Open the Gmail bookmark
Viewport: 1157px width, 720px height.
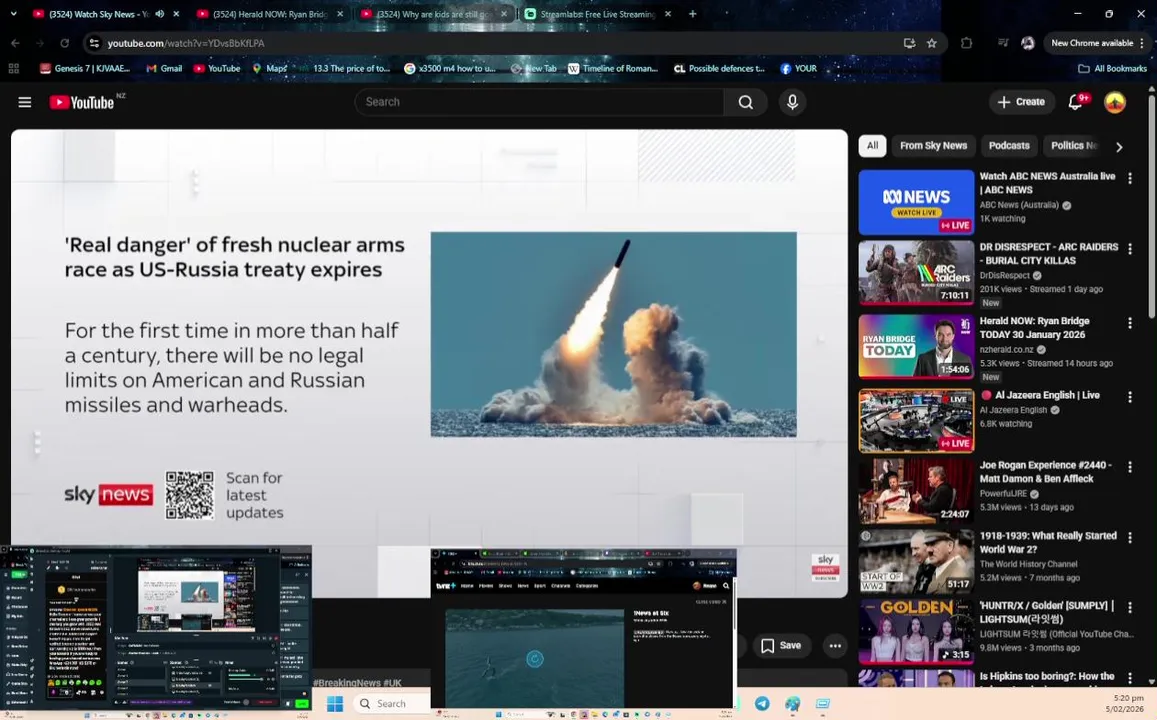164,68
